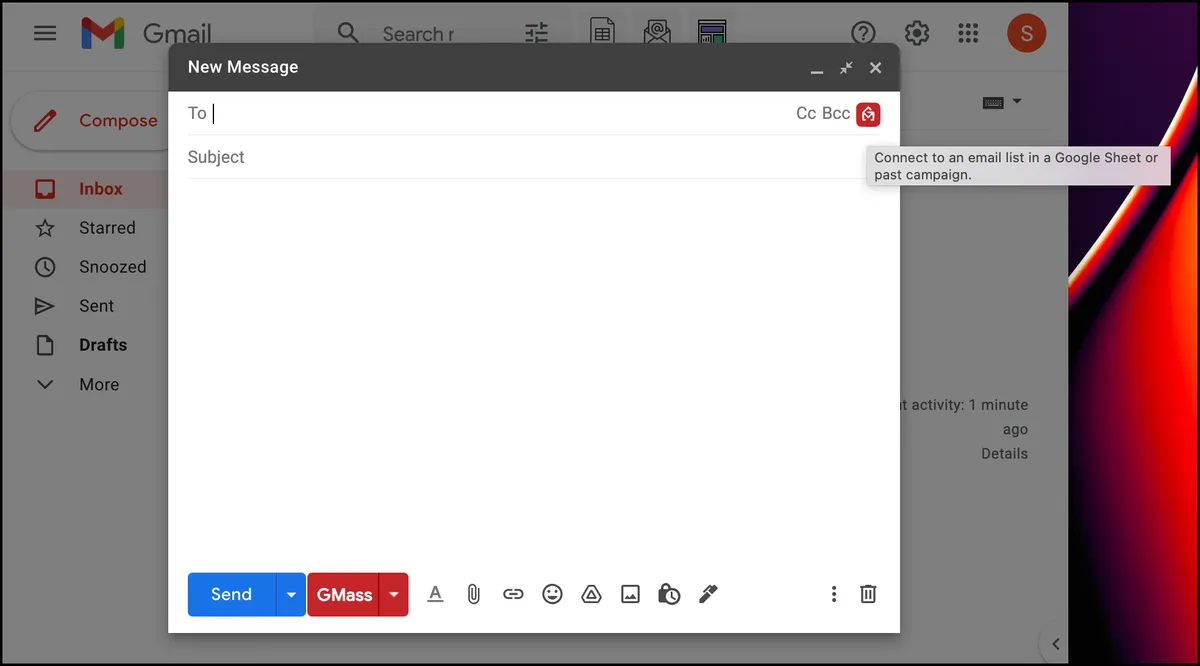Show side panel chevron at bottom right

pos(1055,644)
